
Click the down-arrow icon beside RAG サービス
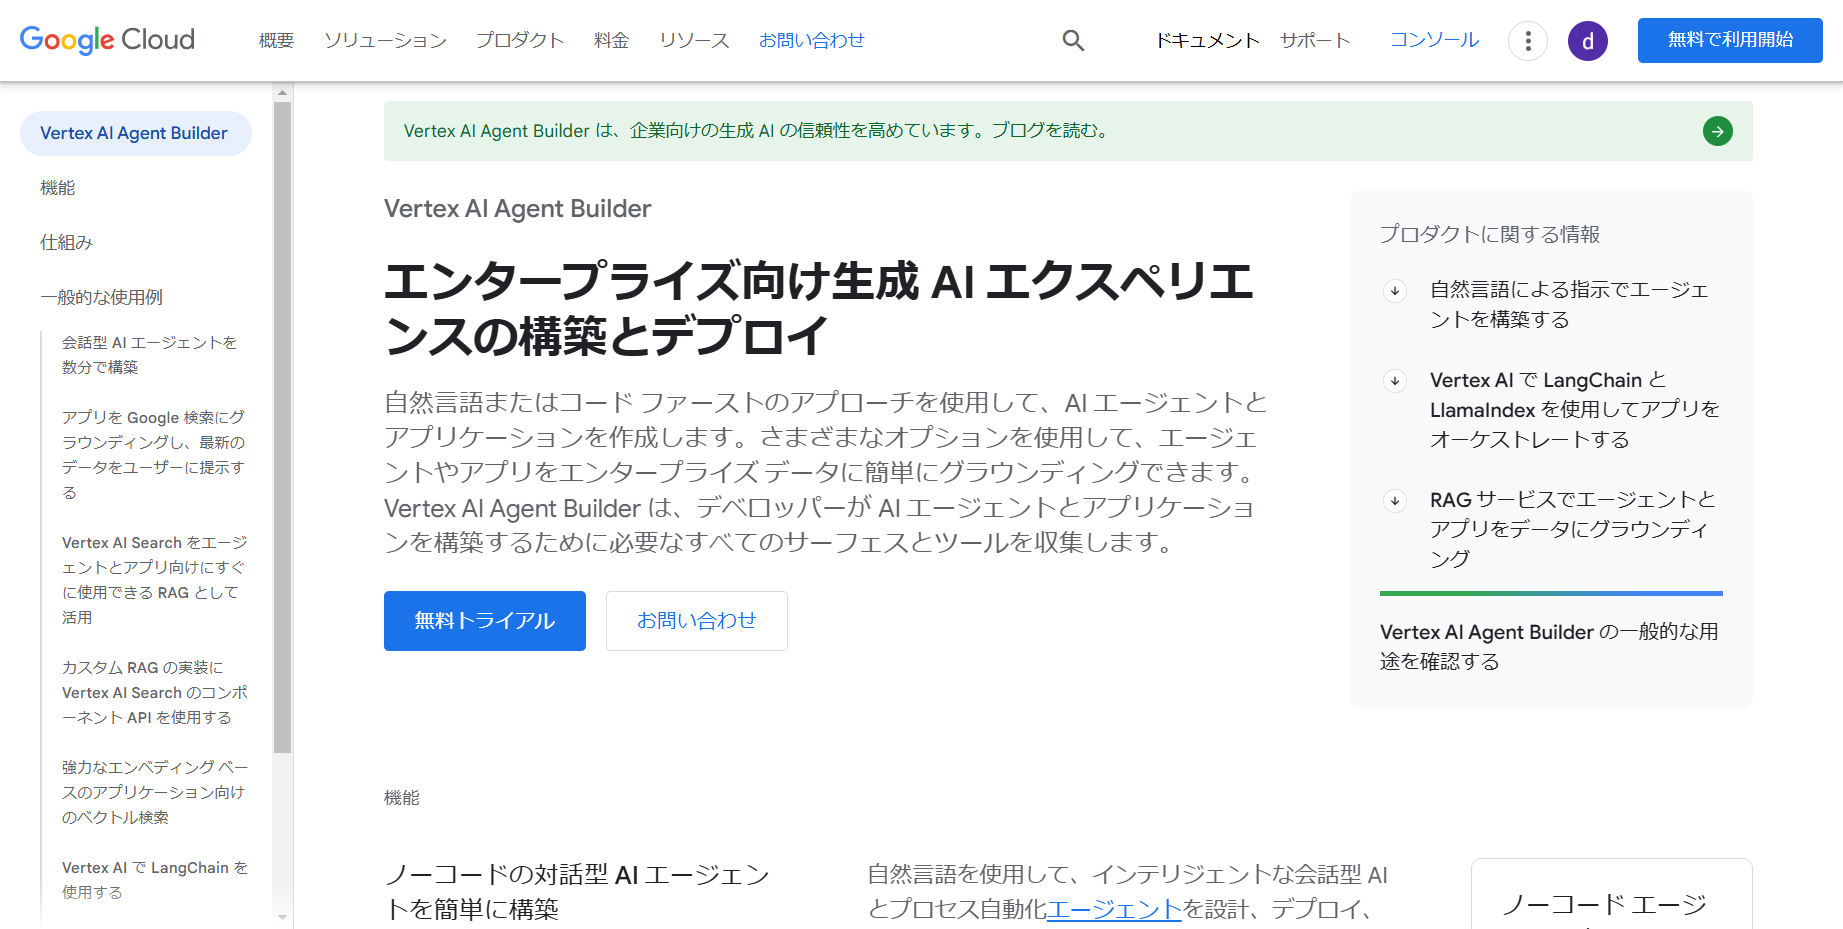coord(1395,501)
